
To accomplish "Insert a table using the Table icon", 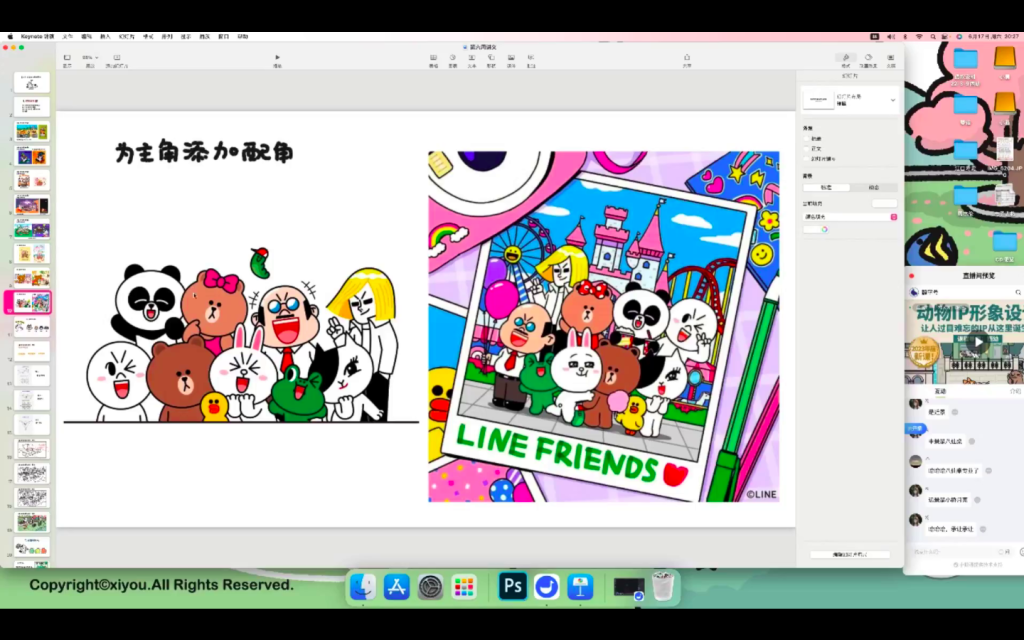I will [x=433, y=58].
